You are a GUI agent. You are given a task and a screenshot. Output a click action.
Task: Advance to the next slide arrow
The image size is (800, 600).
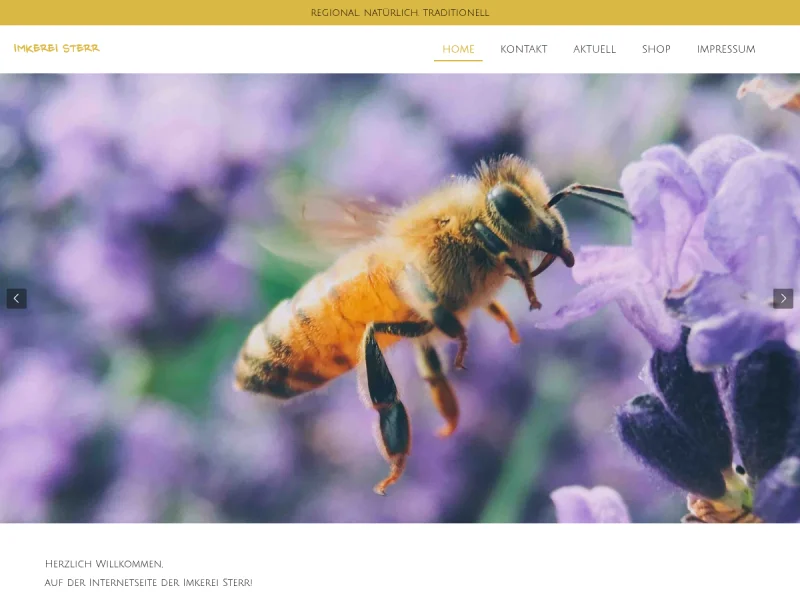[x=783, y=298]
